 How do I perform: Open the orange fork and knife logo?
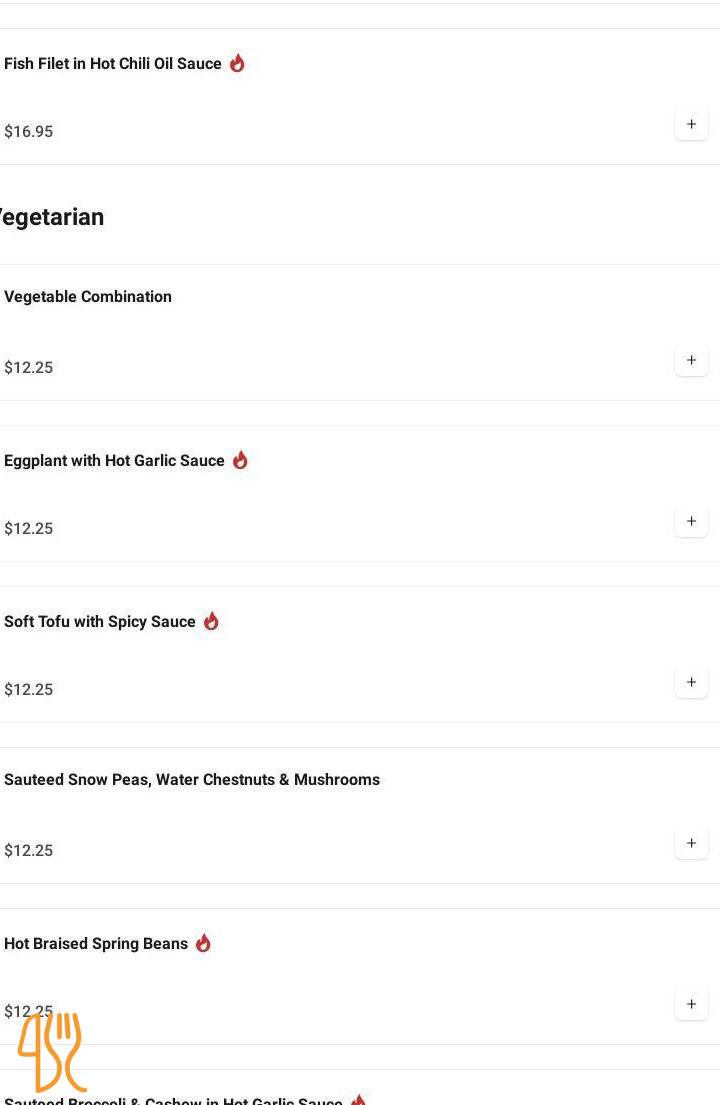(51, 1052)
